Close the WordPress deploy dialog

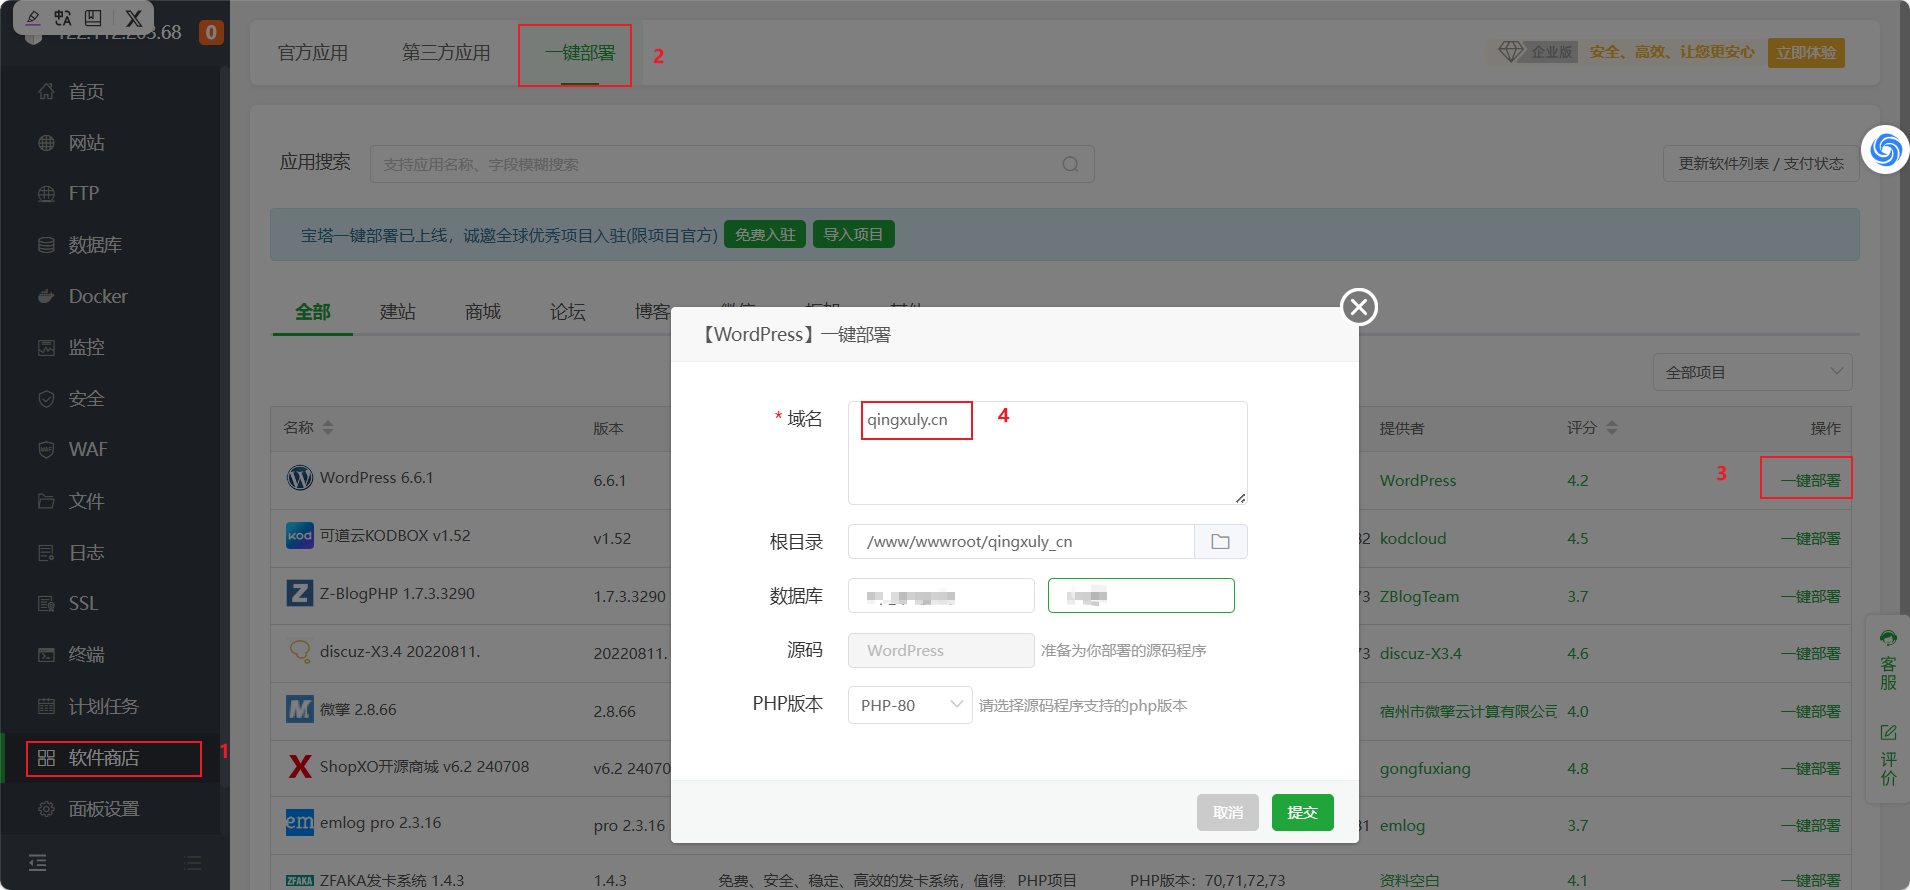1359,307
